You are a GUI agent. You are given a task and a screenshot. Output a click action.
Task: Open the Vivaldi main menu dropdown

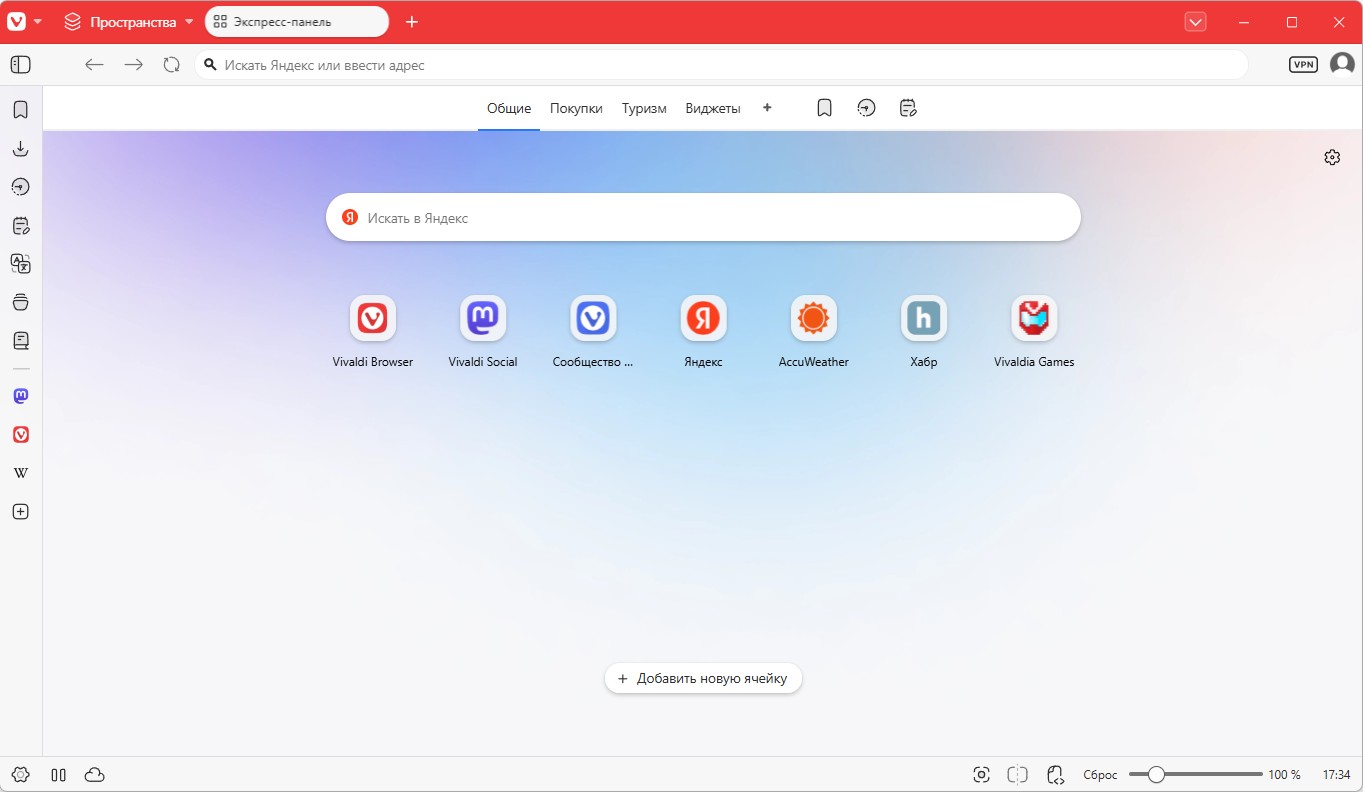[x=25, y=22]
